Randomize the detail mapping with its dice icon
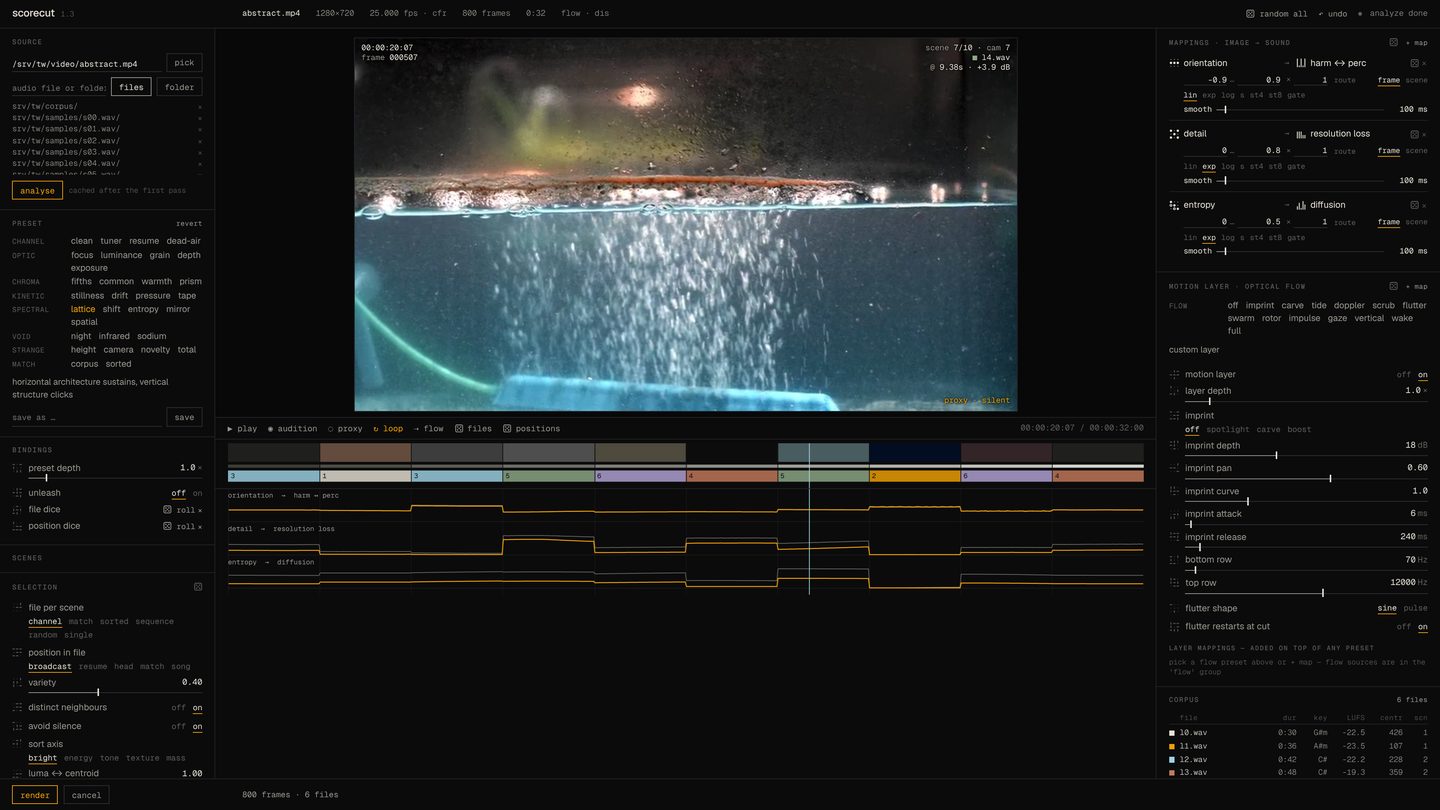The width and height of the screenshot is (1440, 810). pyautogui.click(x=1415, y=134)
